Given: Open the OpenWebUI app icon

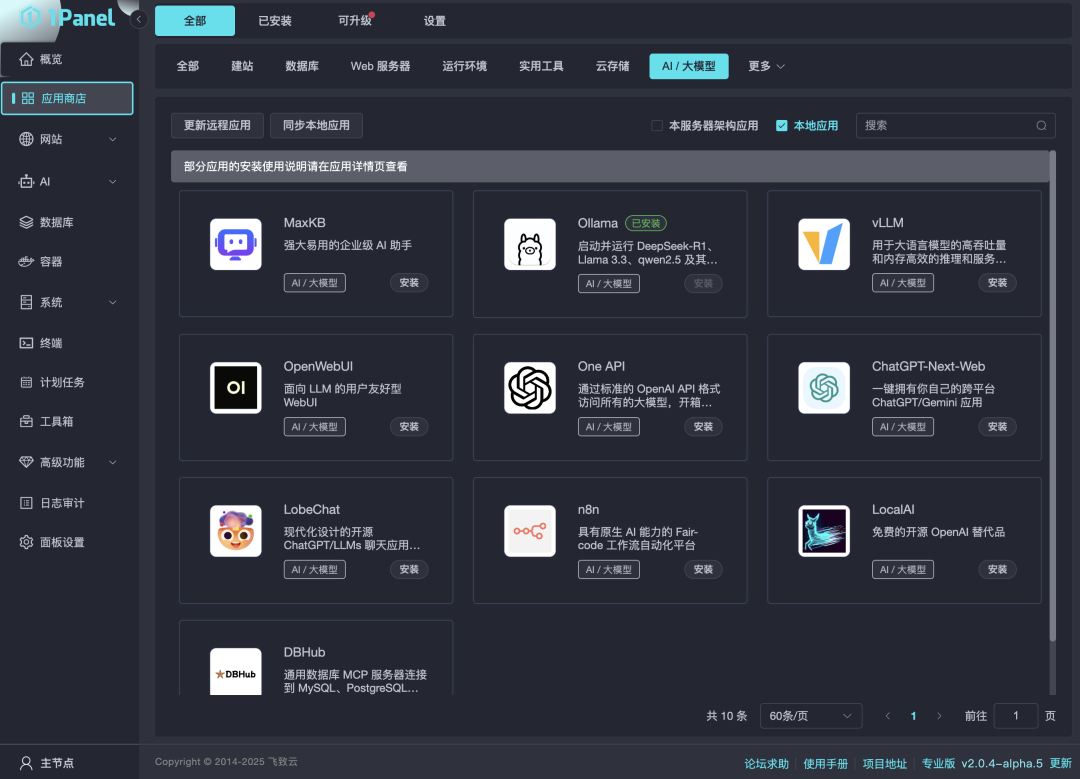Looking at the screenshot, I should [x=236, y=387].
